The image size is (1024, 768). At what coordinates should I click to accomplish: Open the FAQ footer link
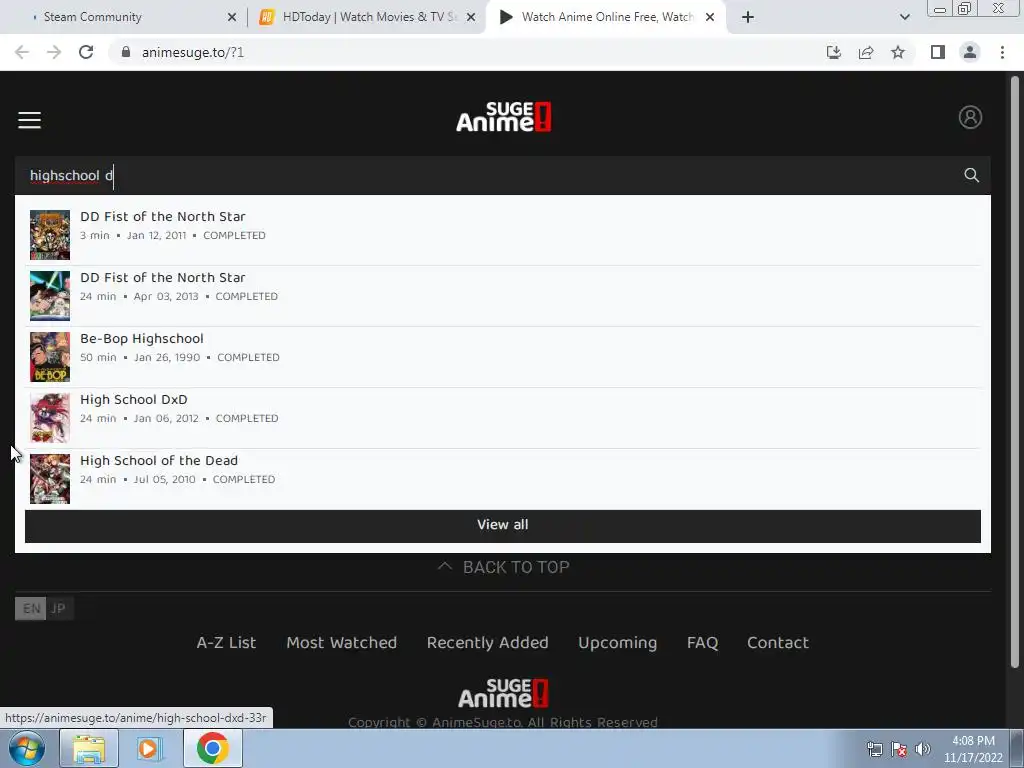click(x=702, y=643)
